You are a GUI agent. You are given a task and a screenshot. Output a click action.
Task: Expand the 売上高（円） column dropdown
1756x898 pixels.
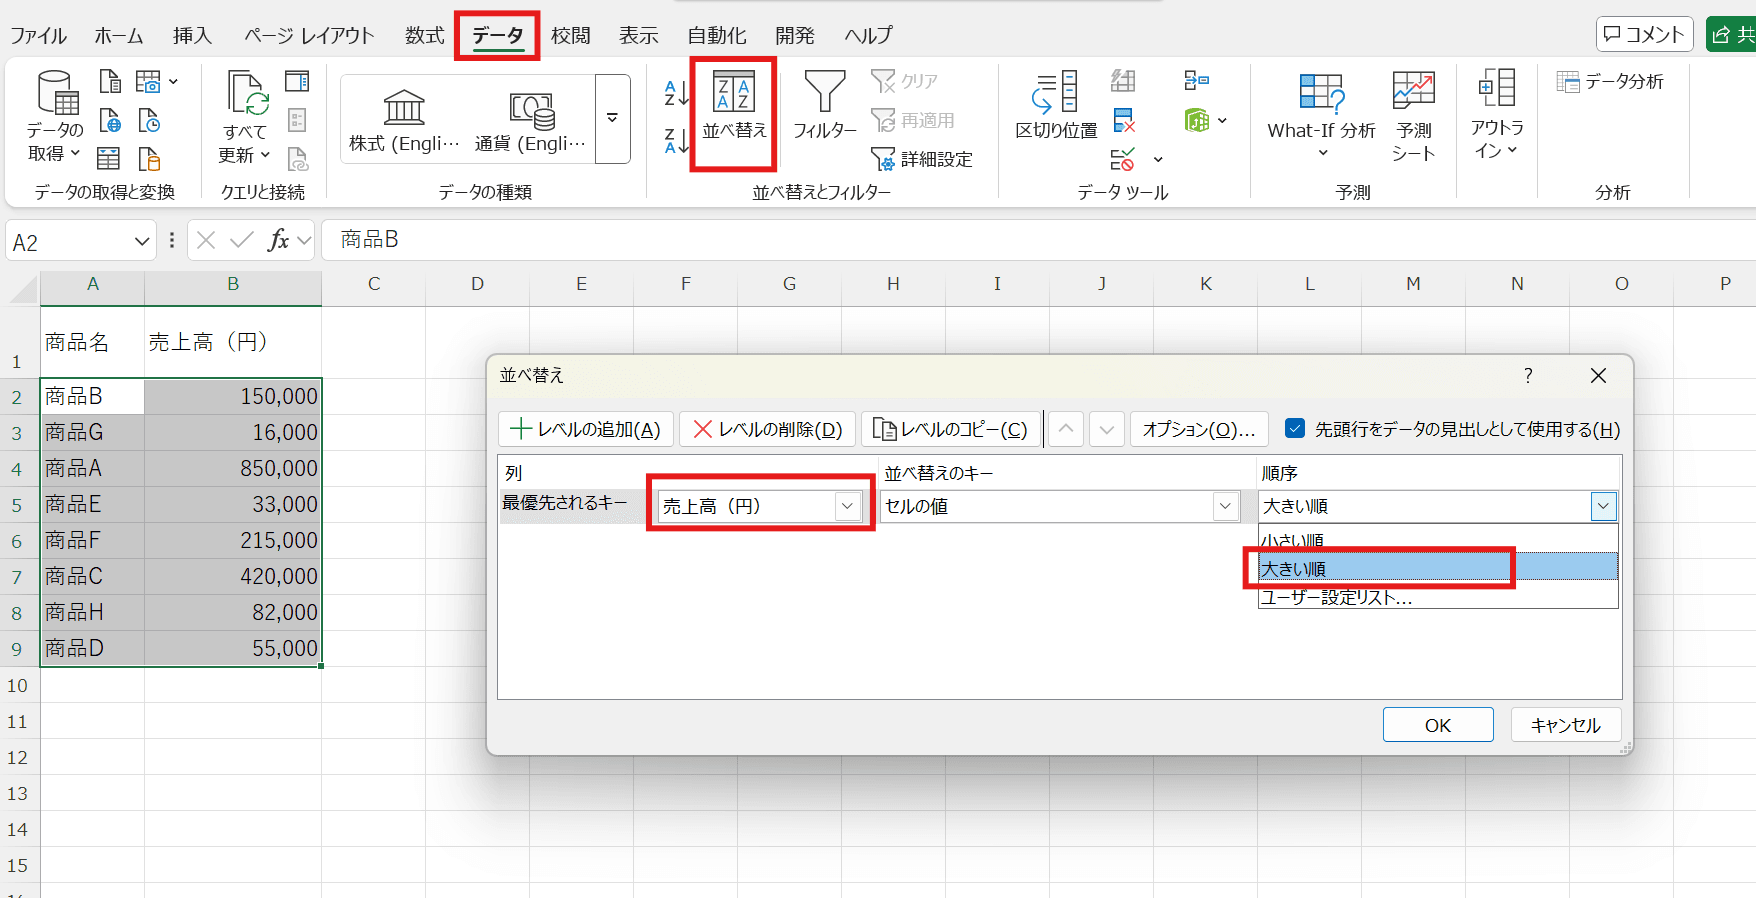point(847,506)
